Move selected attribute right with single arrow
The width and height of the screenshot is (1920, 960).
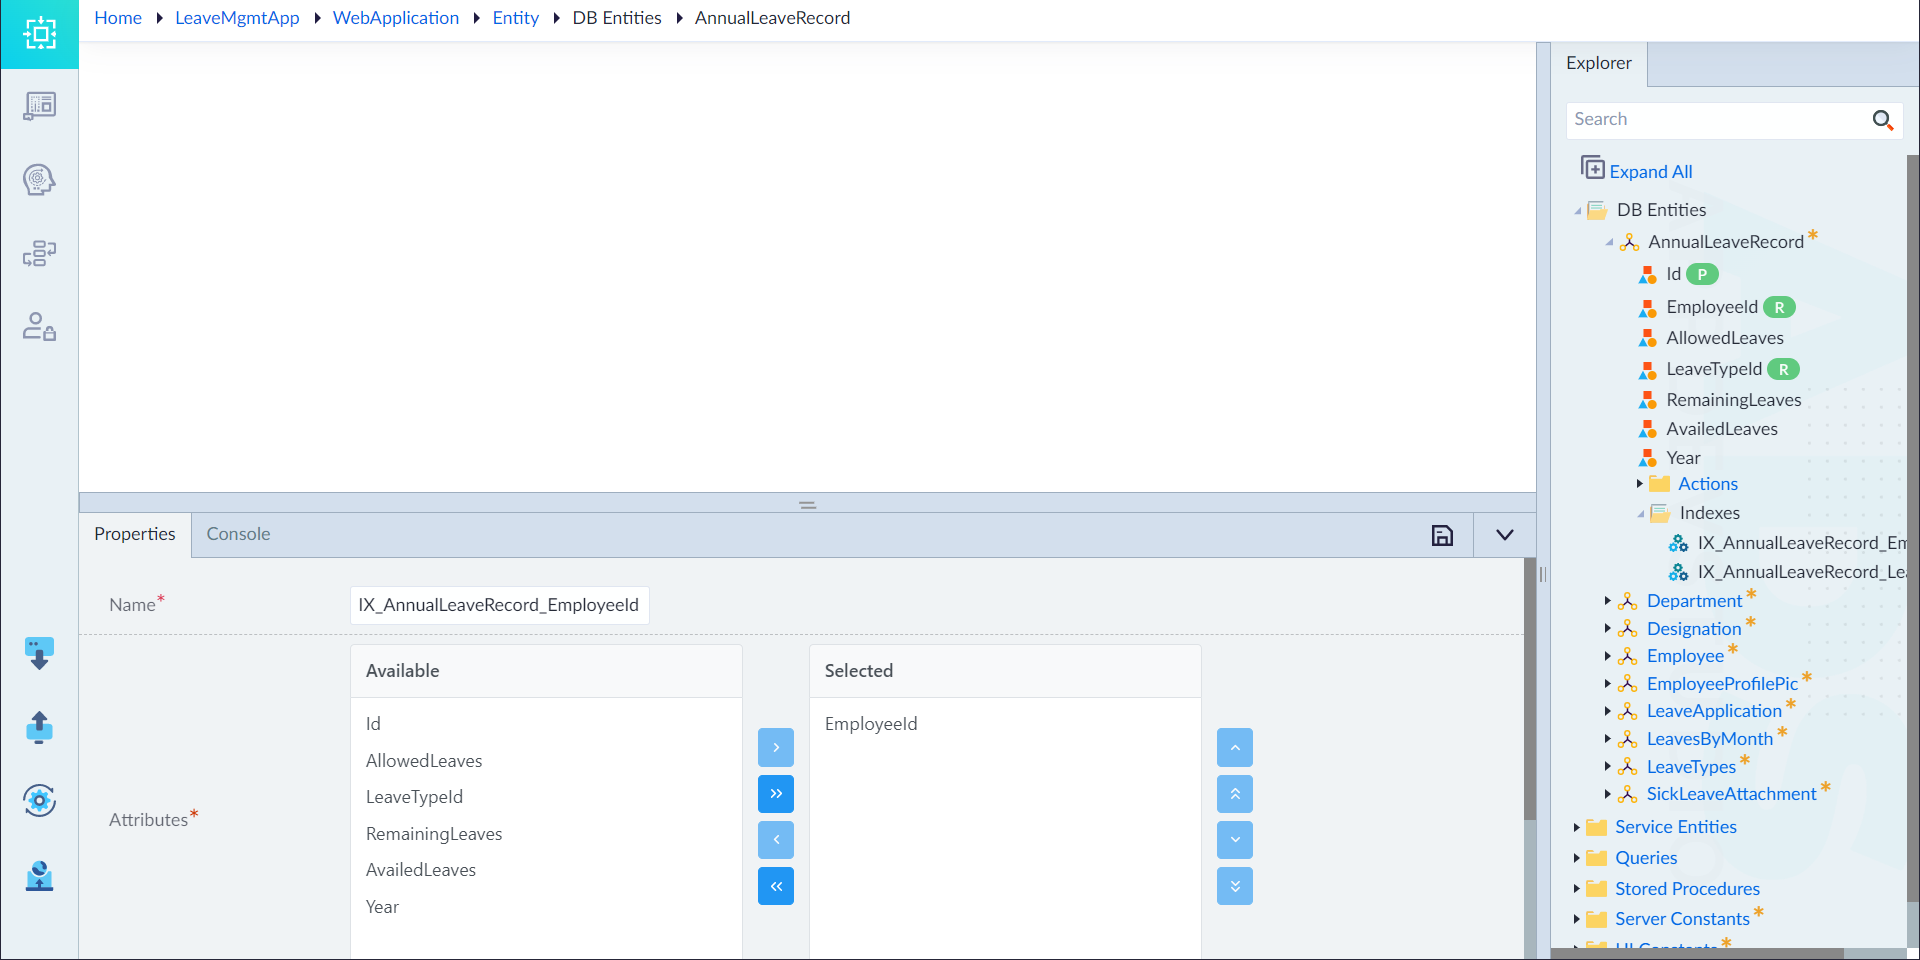click(x=776, y=747)
